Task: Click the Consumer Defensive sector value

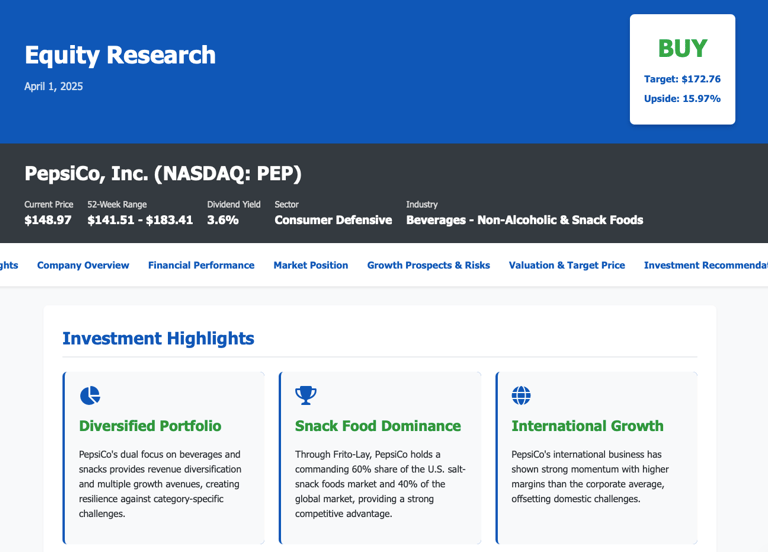Action: (x=333, y=220)
